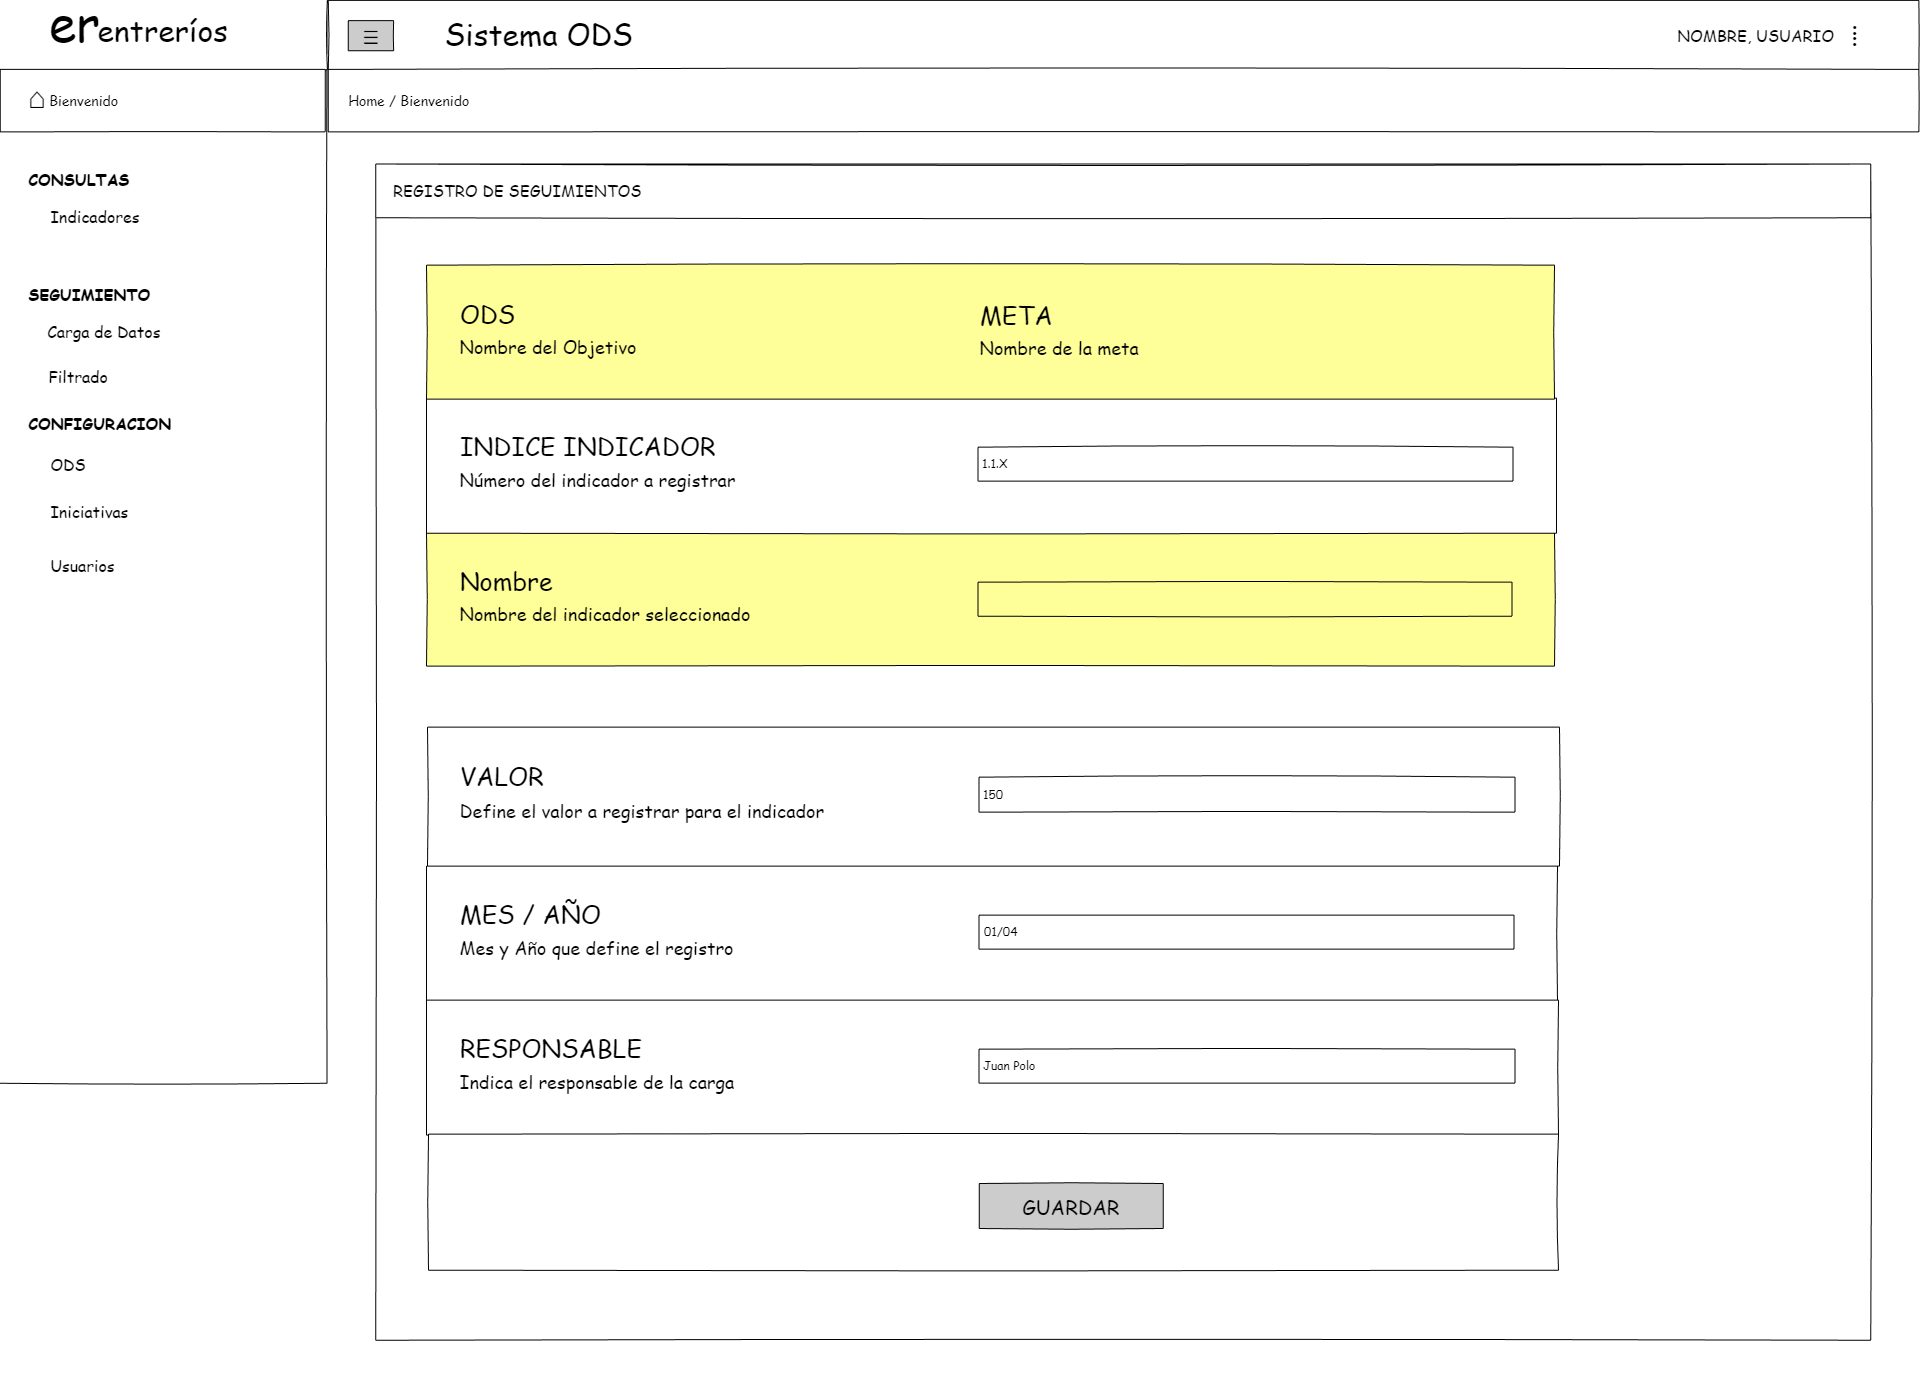The width and height of the screenshot is (1920, 1380).
Task: Edit the Valor field containing 150
Action: click(x=1246, y=795)
